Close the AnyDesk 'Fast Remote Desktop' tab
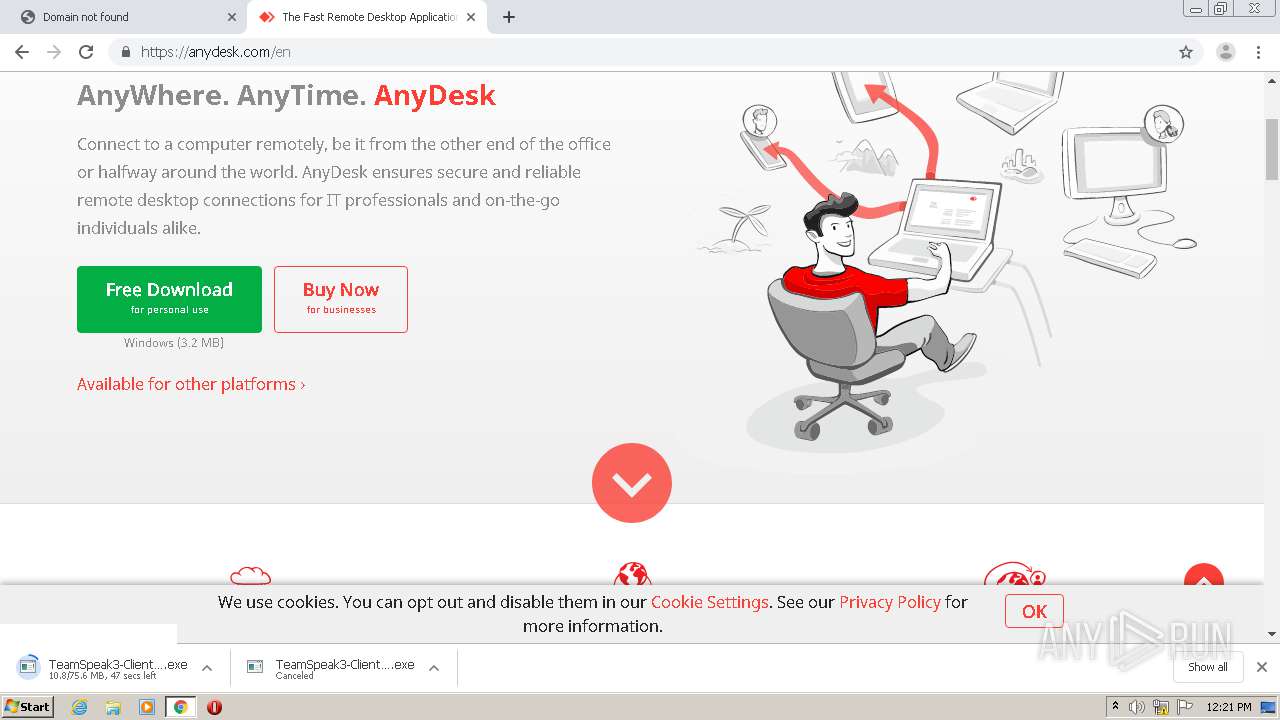Viewport: 1280px width, 720px height. [471, 17]
